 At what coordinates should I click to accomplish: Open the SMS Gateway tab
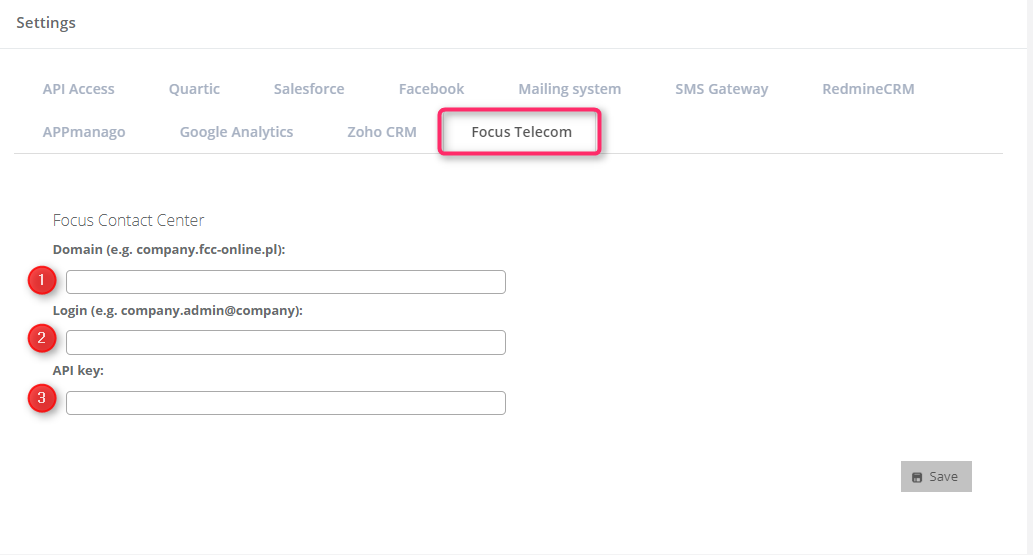pos(721,89)
